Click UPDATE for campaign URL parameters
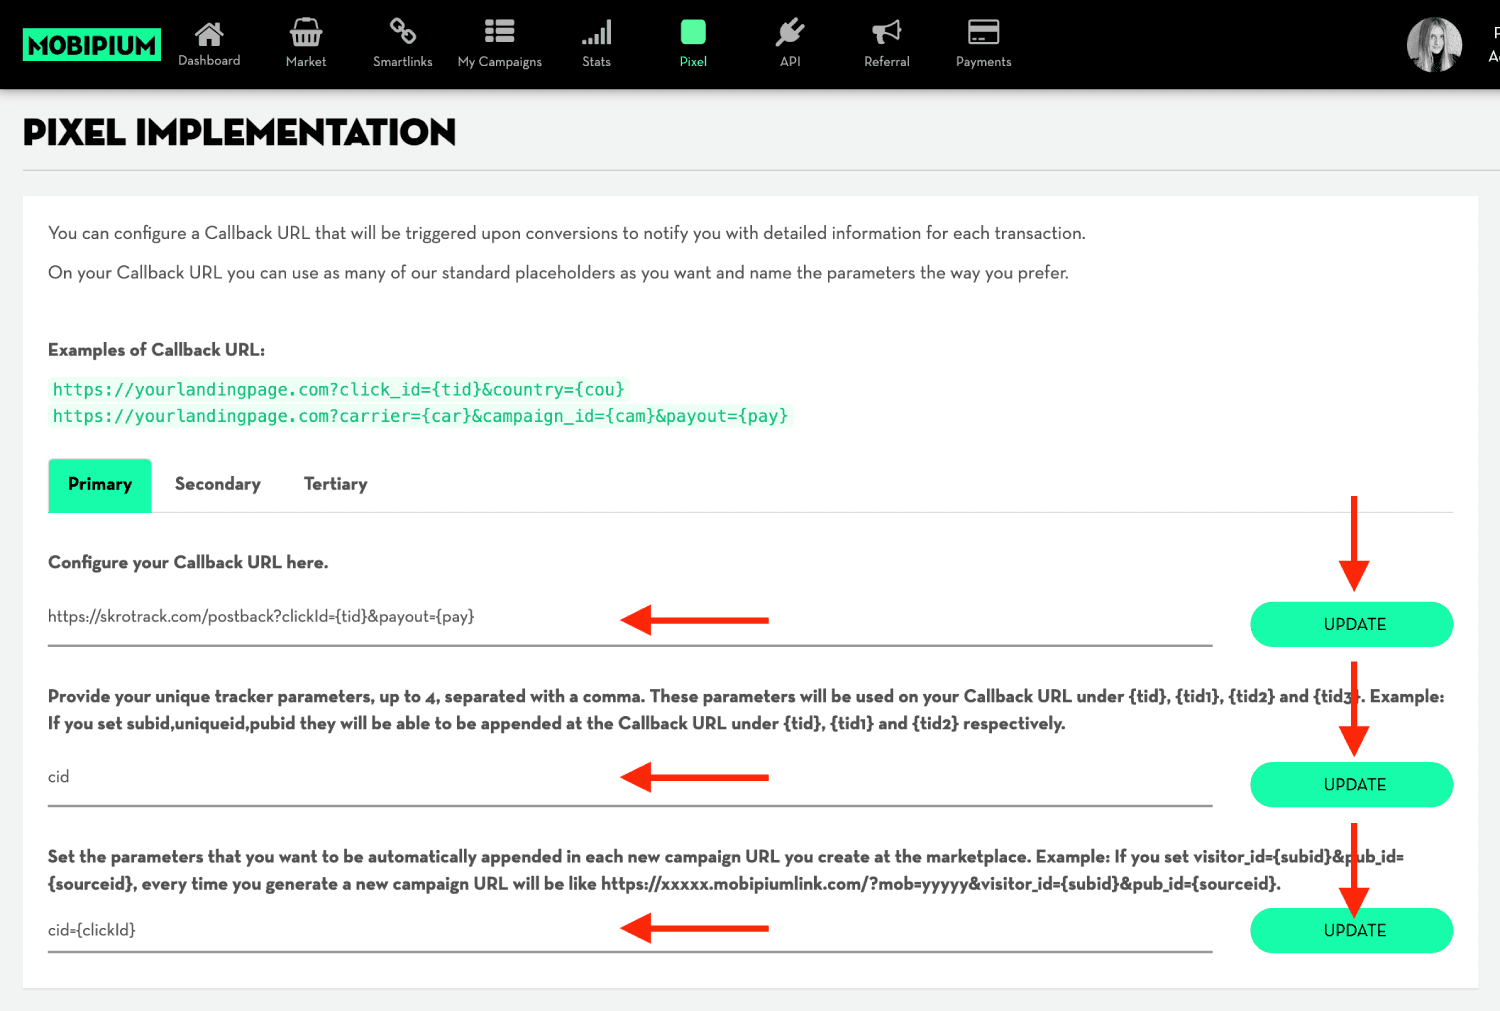1500x1011 pixels. tap(1352, 930)
